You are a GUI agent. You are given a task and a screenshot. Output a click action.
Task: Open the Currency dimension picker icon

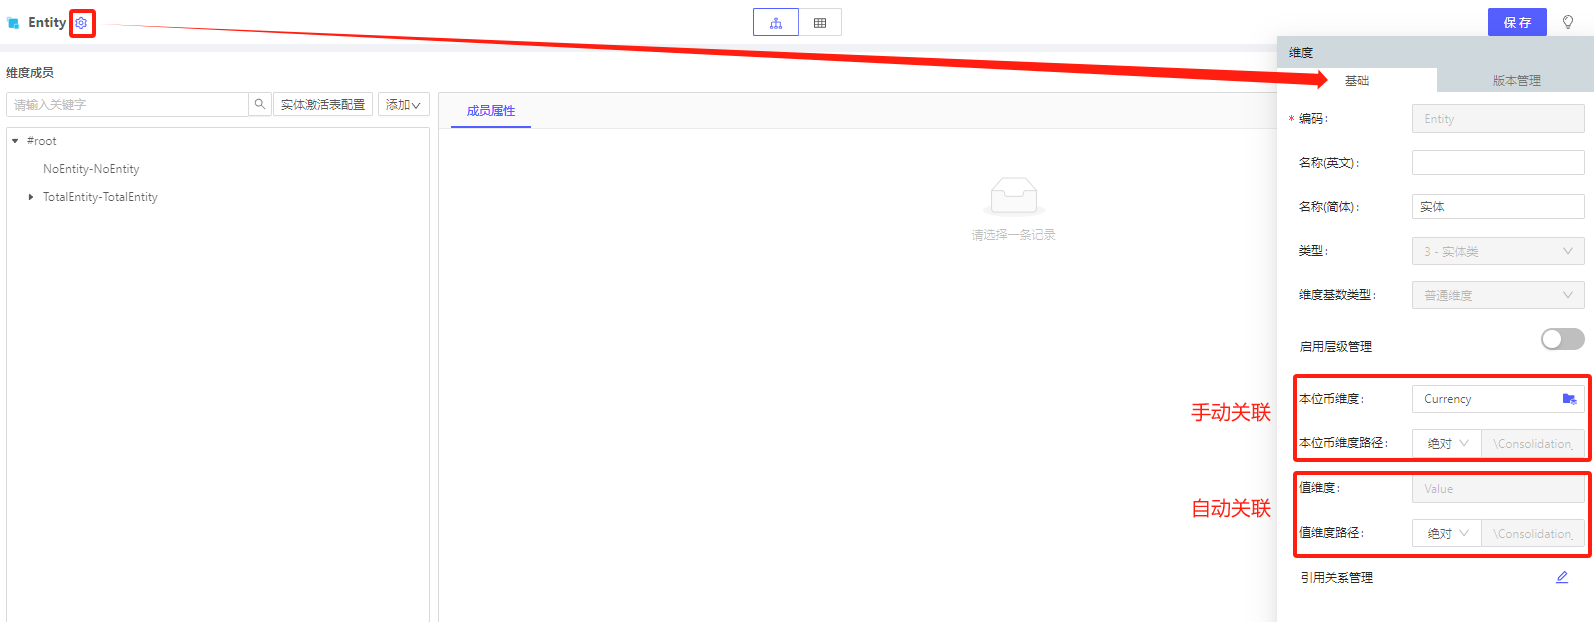1569,399
